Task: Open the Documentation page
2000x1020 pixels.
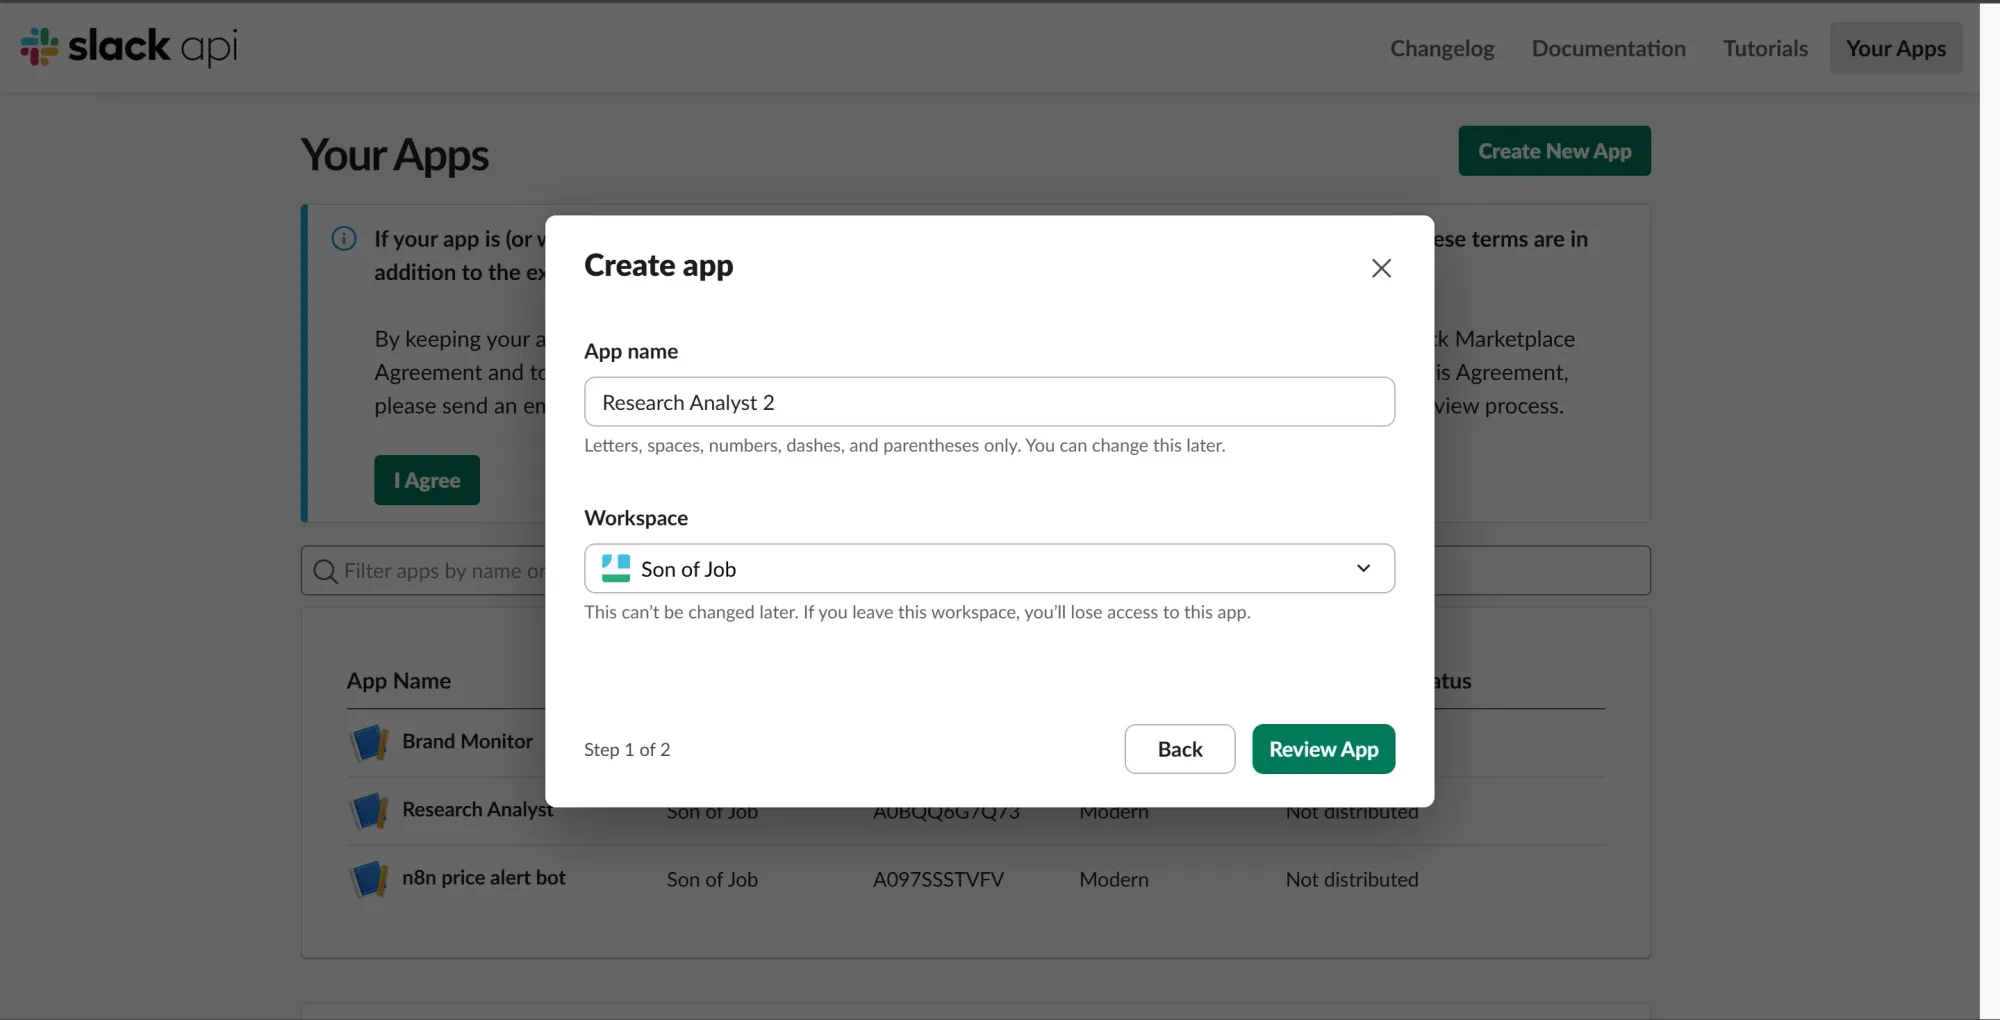Action: 1608,48
